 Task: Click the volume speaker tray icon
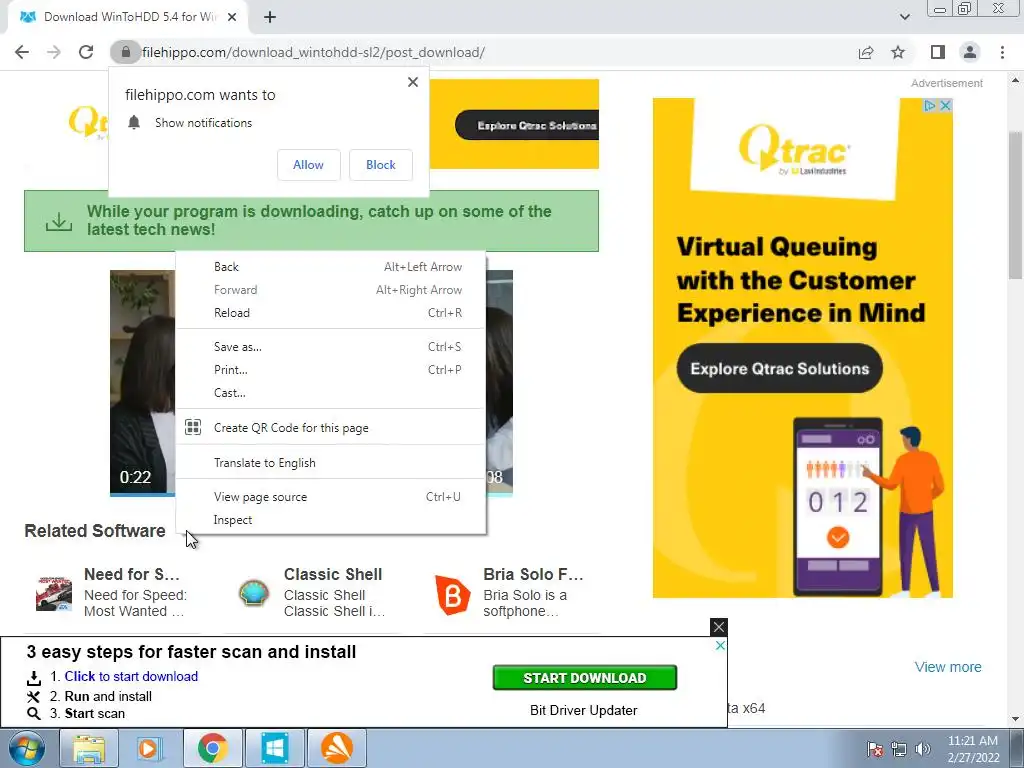click(x=922, y=749)
